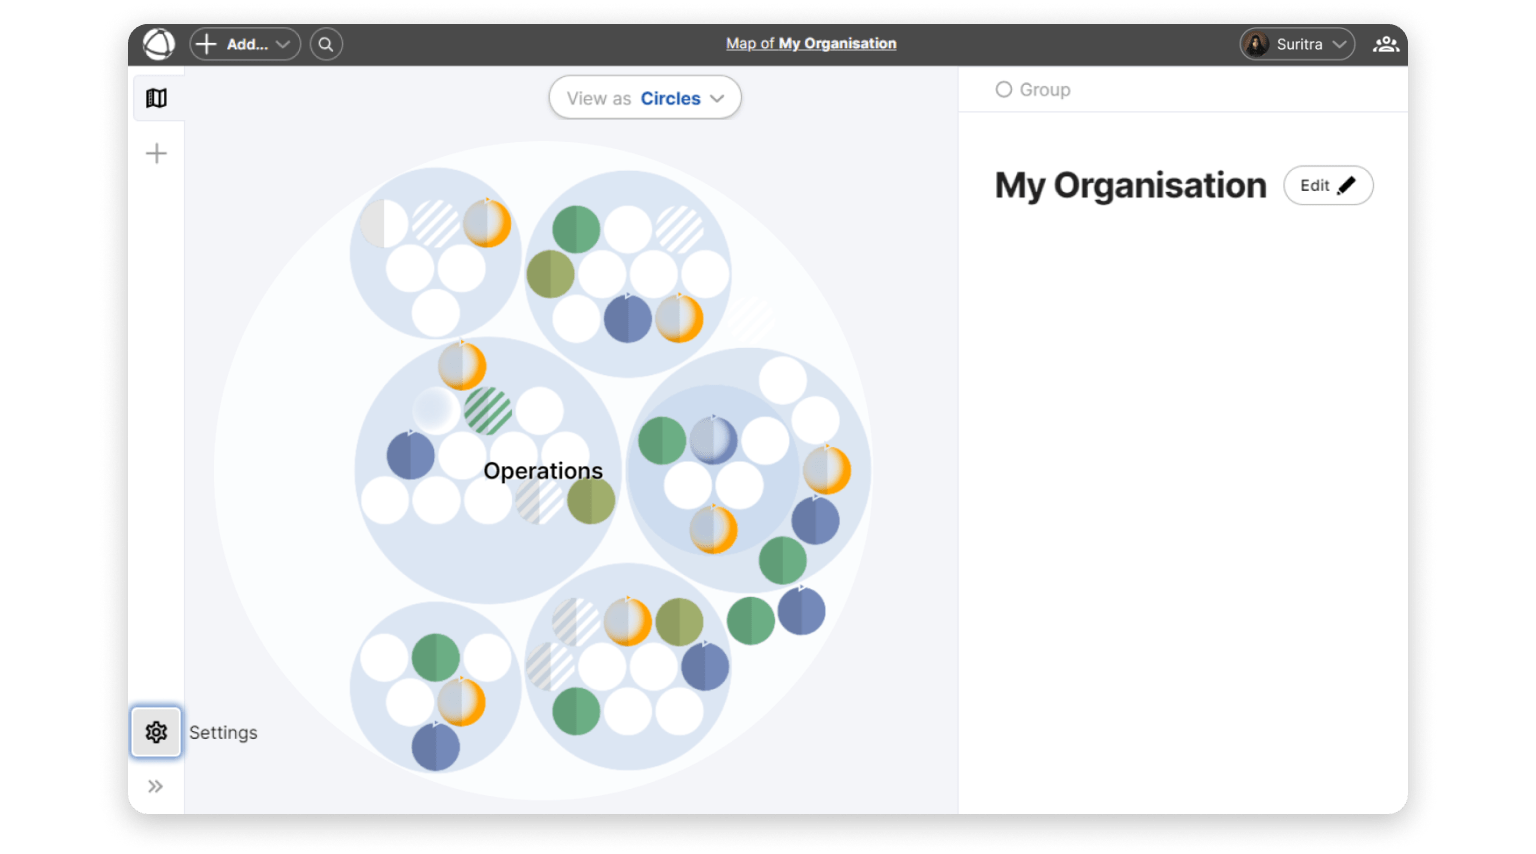1536x854 pixels.
Task: Click the green striped circle in Operations
Action: coord(488,410)
